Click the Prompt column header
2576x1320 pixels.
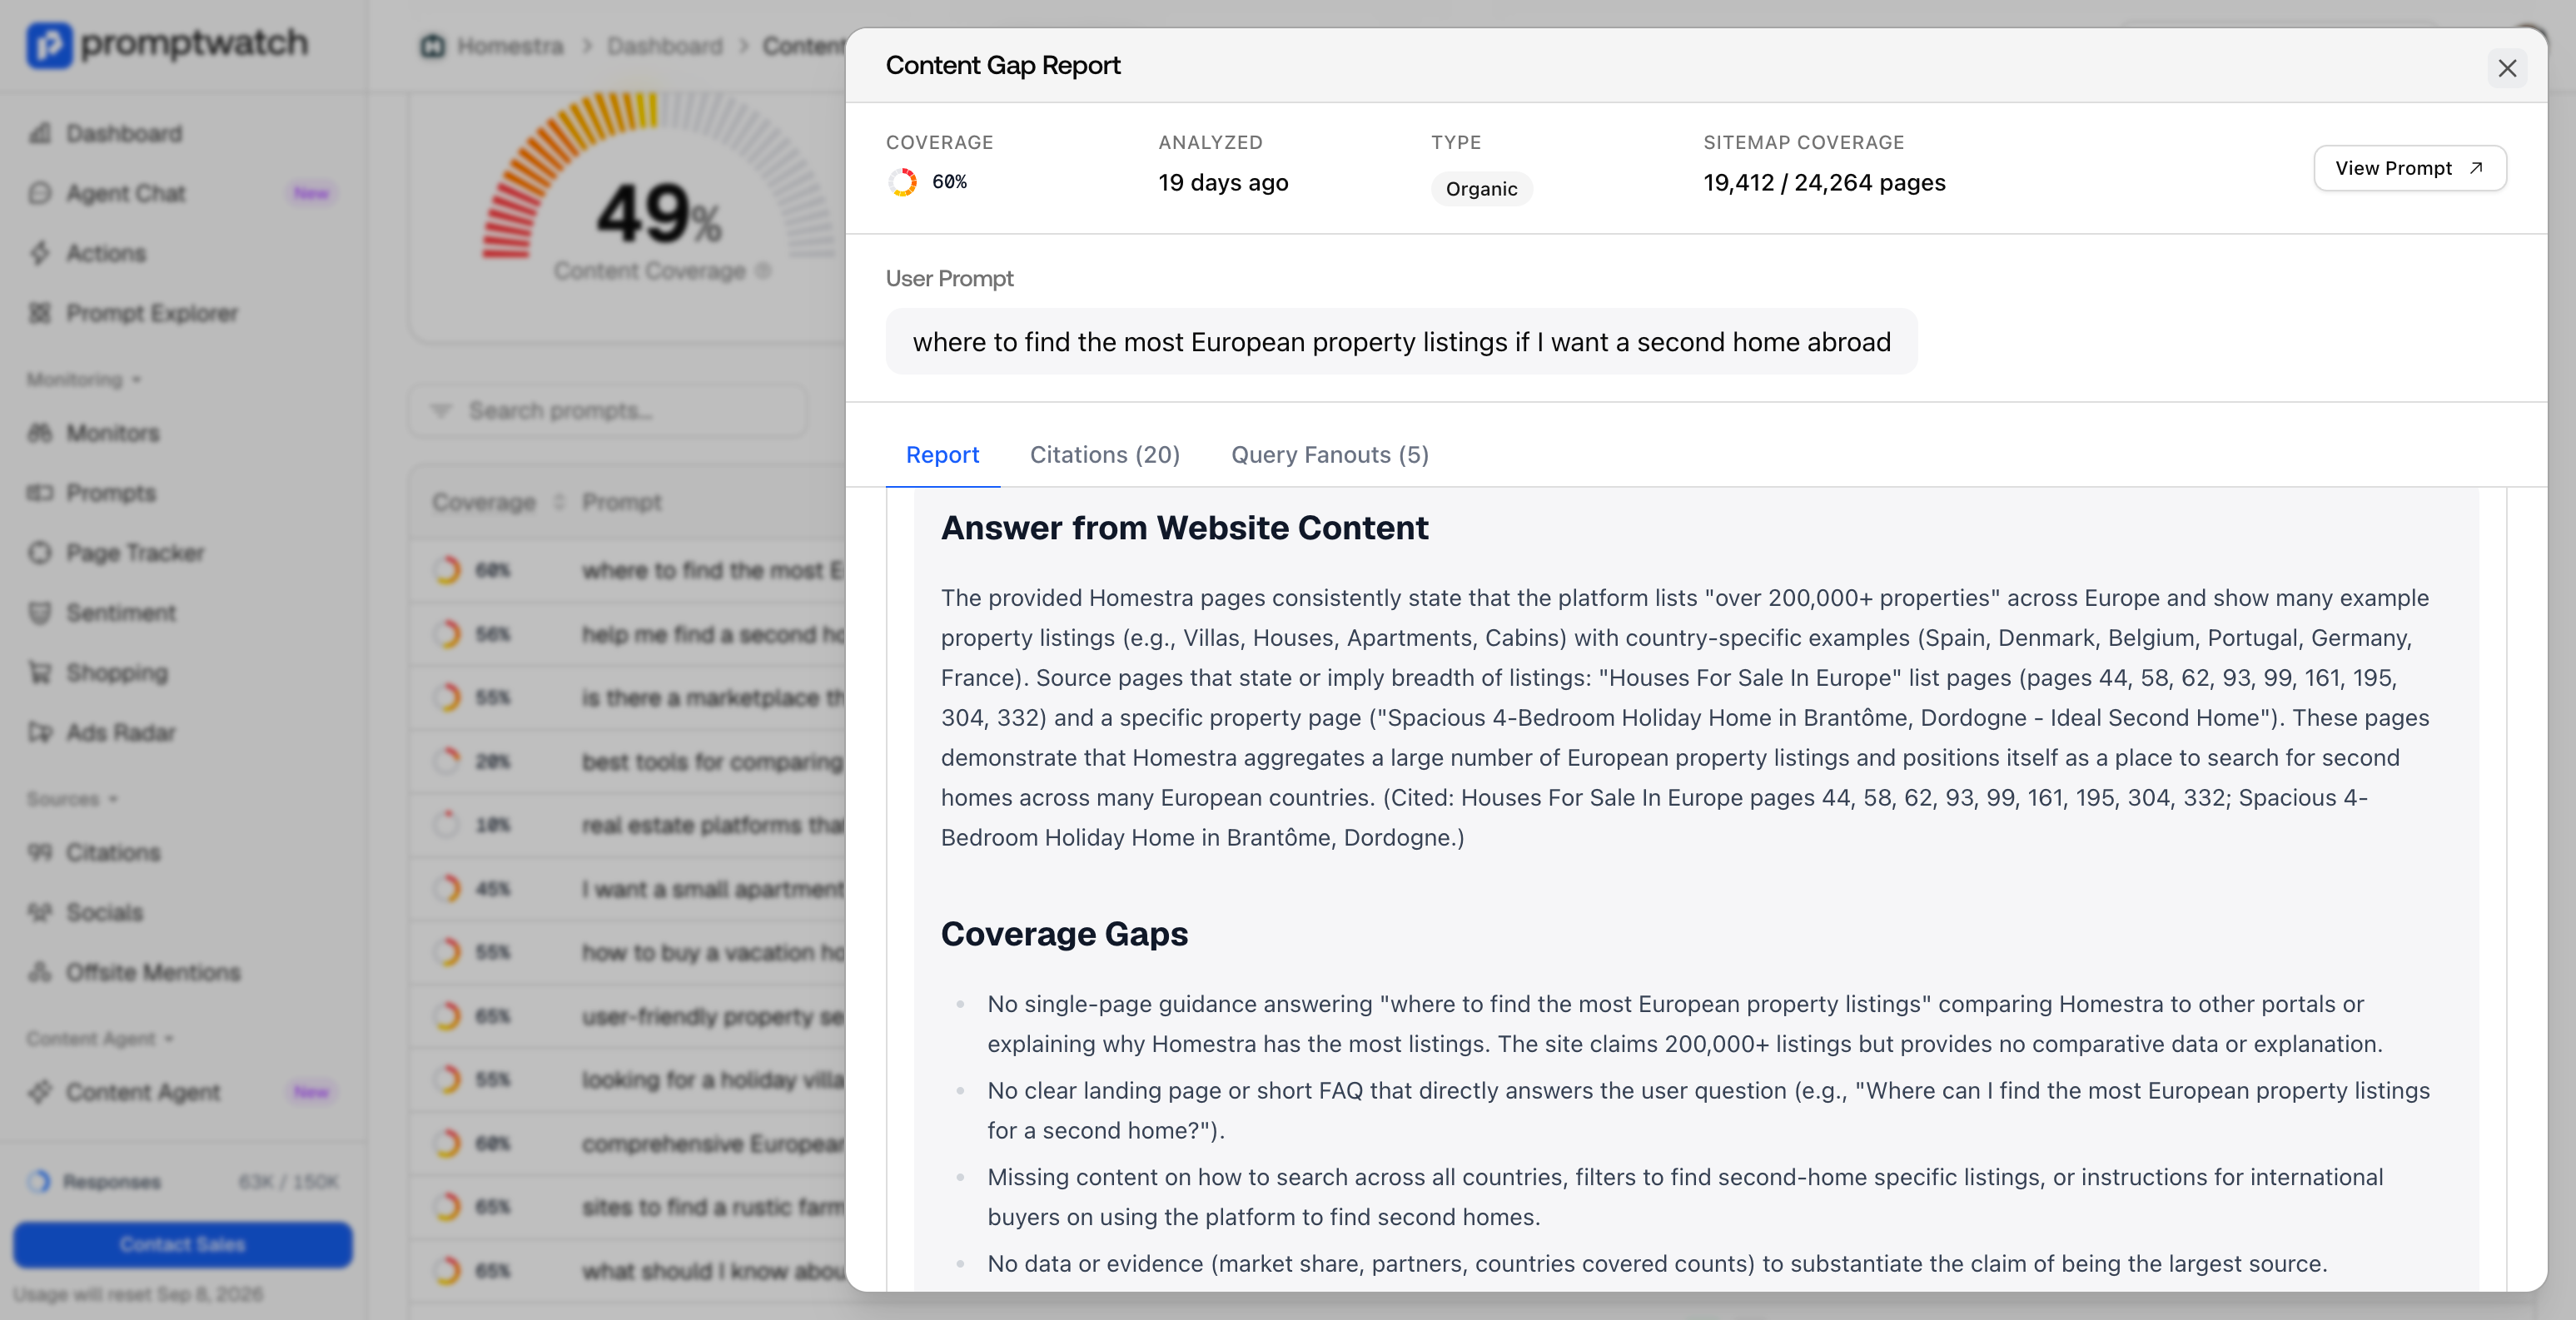click(x=622, y=502)
